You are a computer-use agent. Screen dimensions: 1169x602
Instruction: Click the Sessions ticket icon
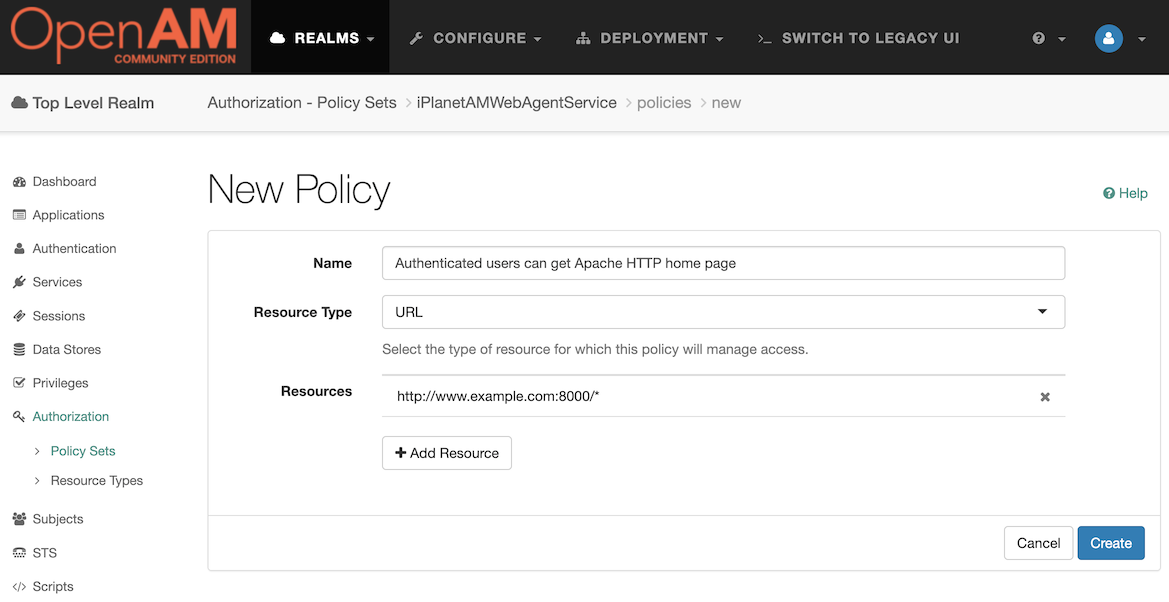click(x=19, y=316)
